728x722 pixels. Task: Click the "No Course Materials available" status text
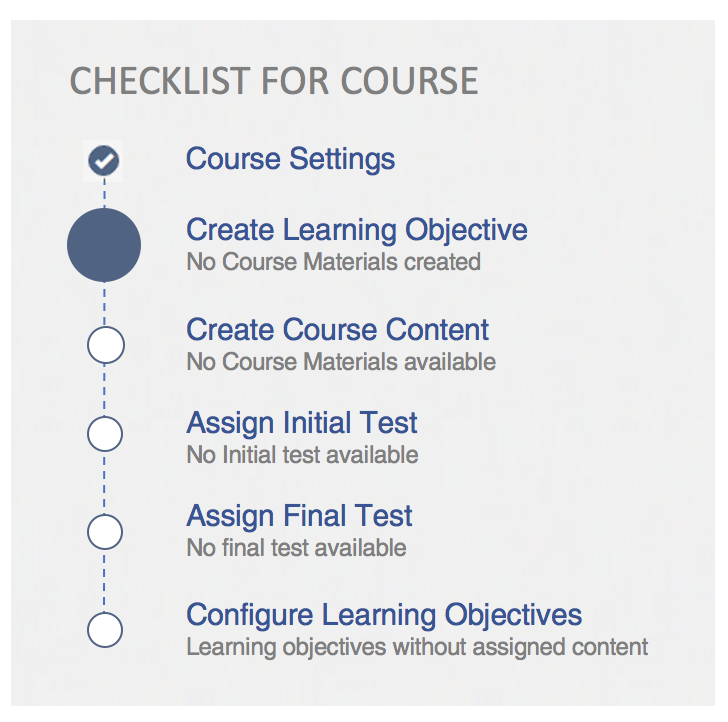coord(340,362)
